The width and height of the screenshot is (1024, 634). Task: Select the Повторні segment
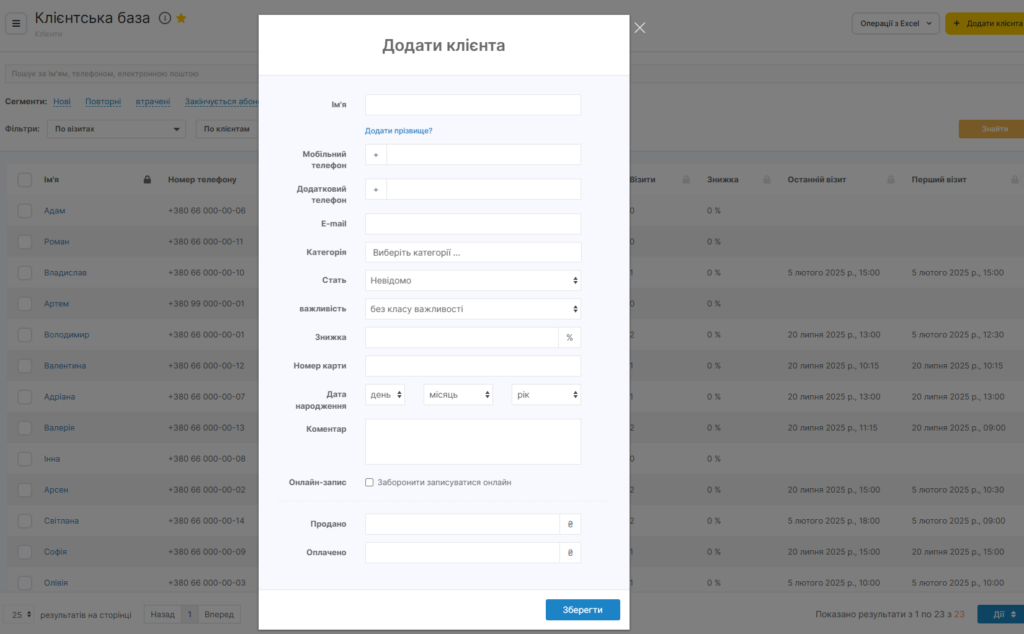coord(103,101)
